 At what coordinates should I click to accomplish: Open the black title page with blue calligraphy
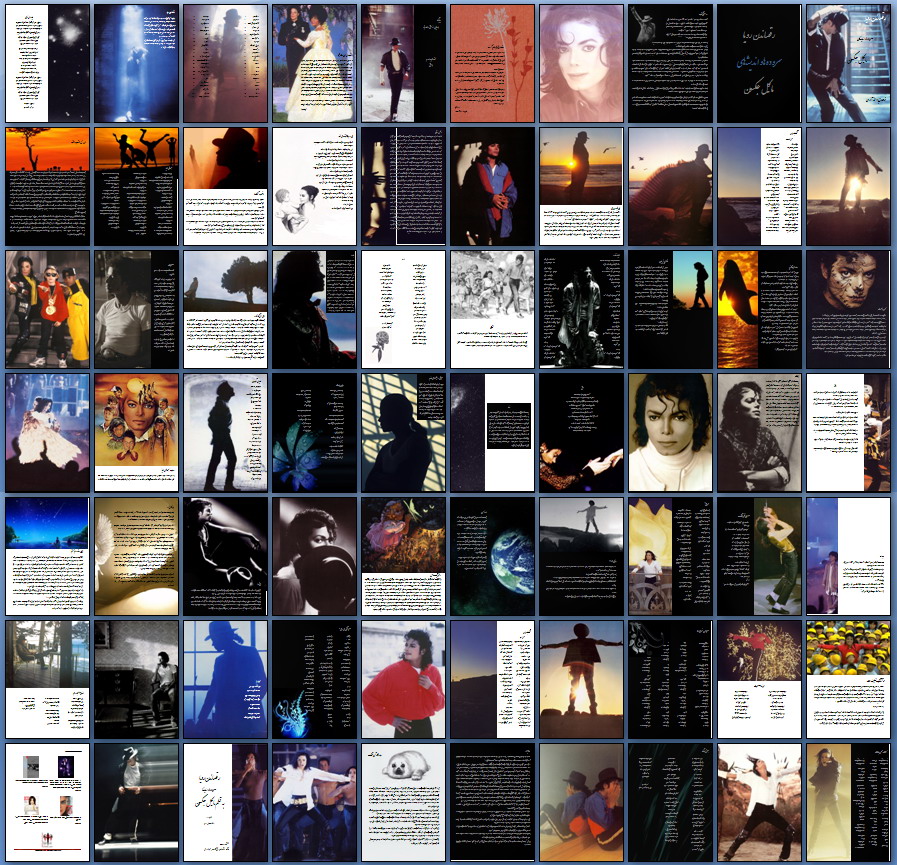click(x=758, y=63)
